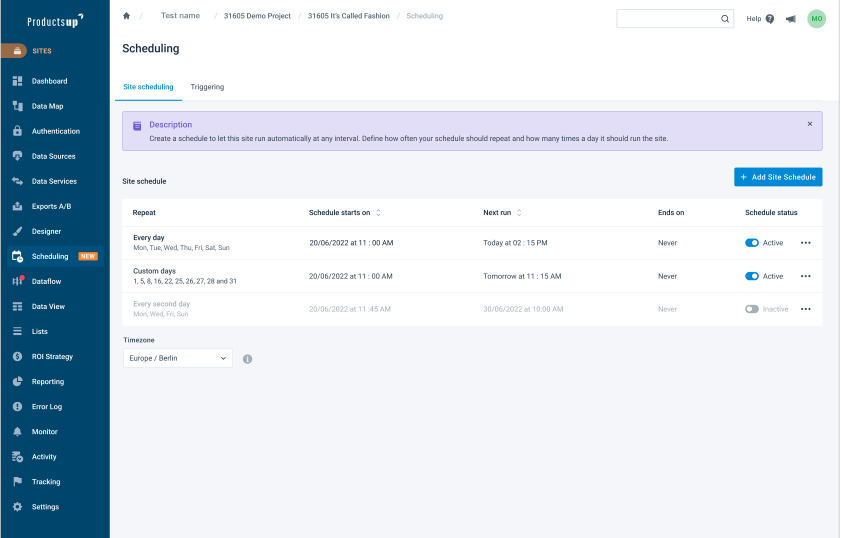Sort by Schedule starts on column
The image size is (841, 538).
tap(378, 213)
